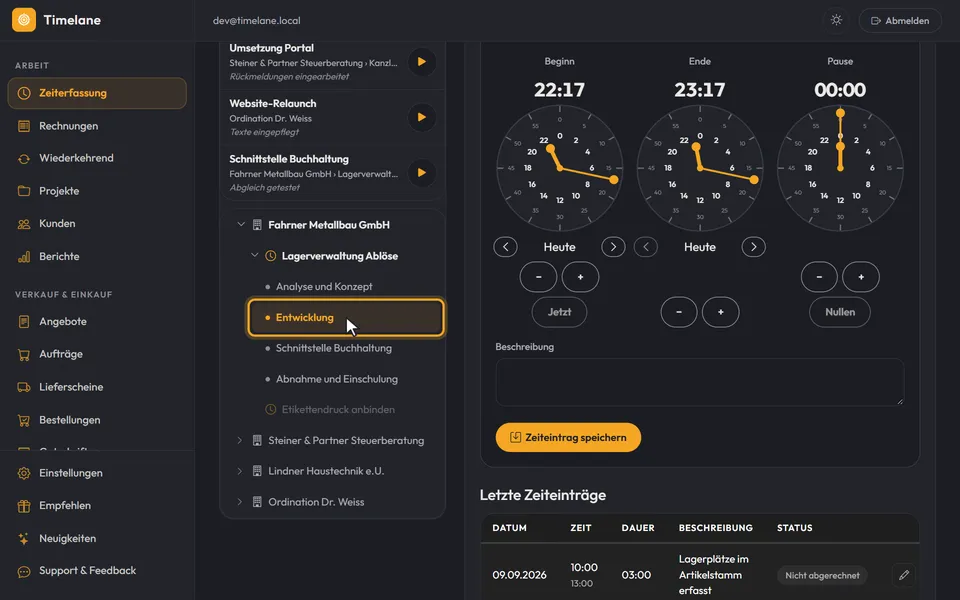Screen dimensions: 960x600
Task: Click the Beginn clock dial
Action: (560, 168)
